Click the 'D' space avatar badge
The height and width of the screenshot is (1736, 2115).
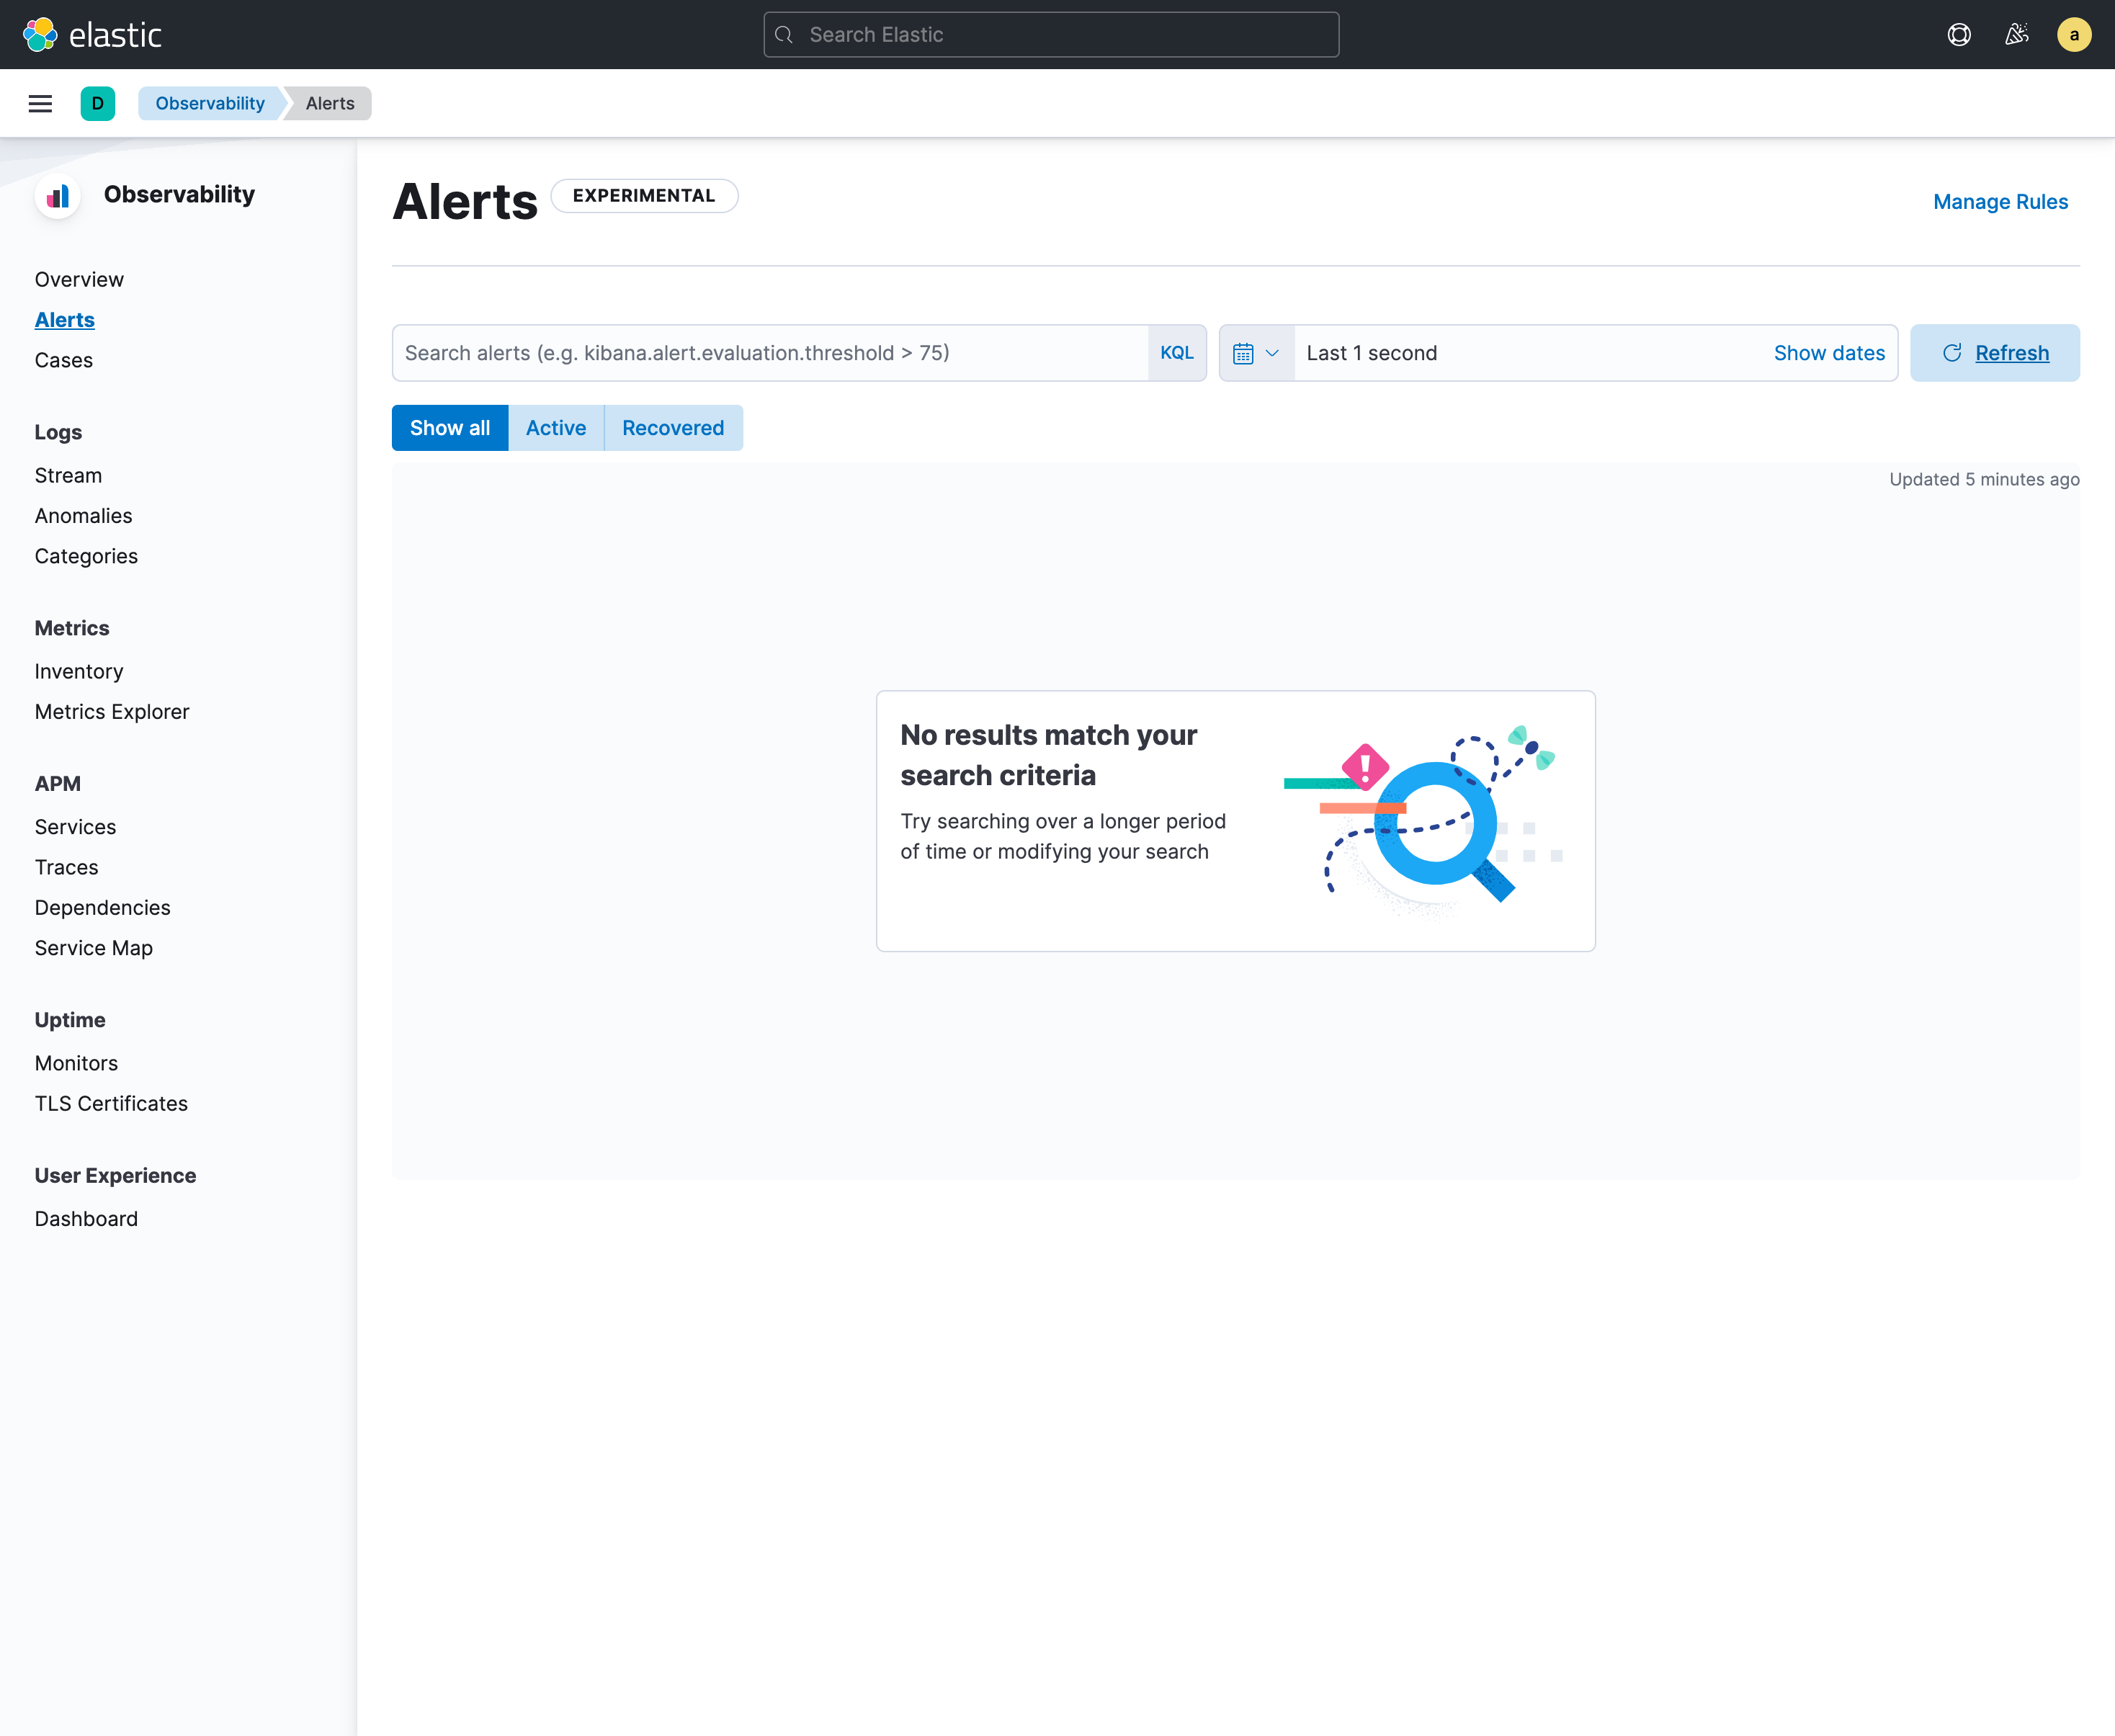[97, 103]
